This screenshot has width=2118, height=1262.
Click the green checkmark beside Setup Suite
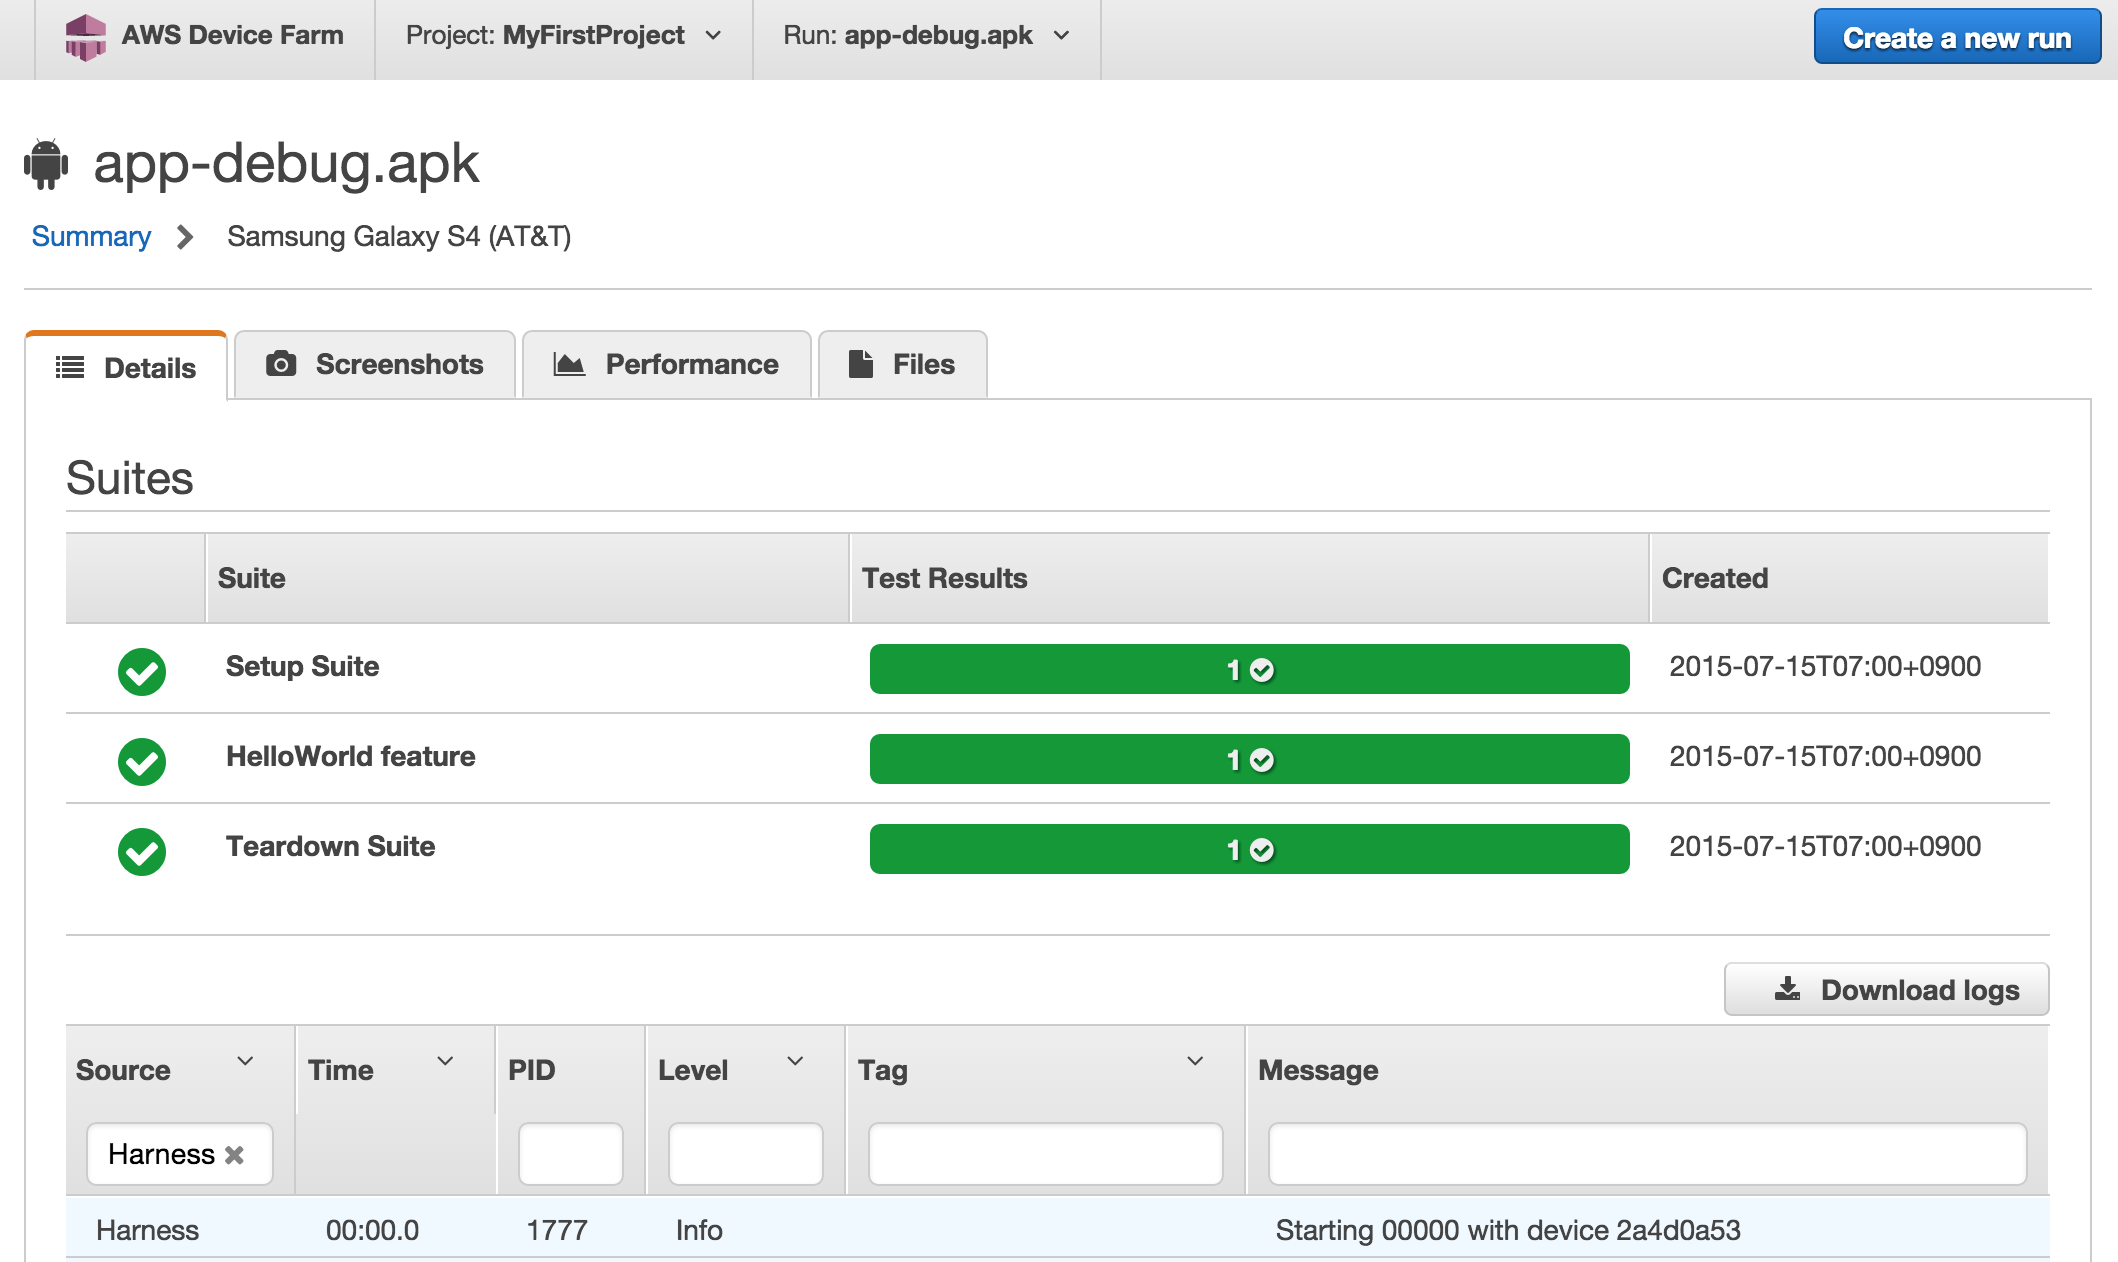(x=142, y=671)
